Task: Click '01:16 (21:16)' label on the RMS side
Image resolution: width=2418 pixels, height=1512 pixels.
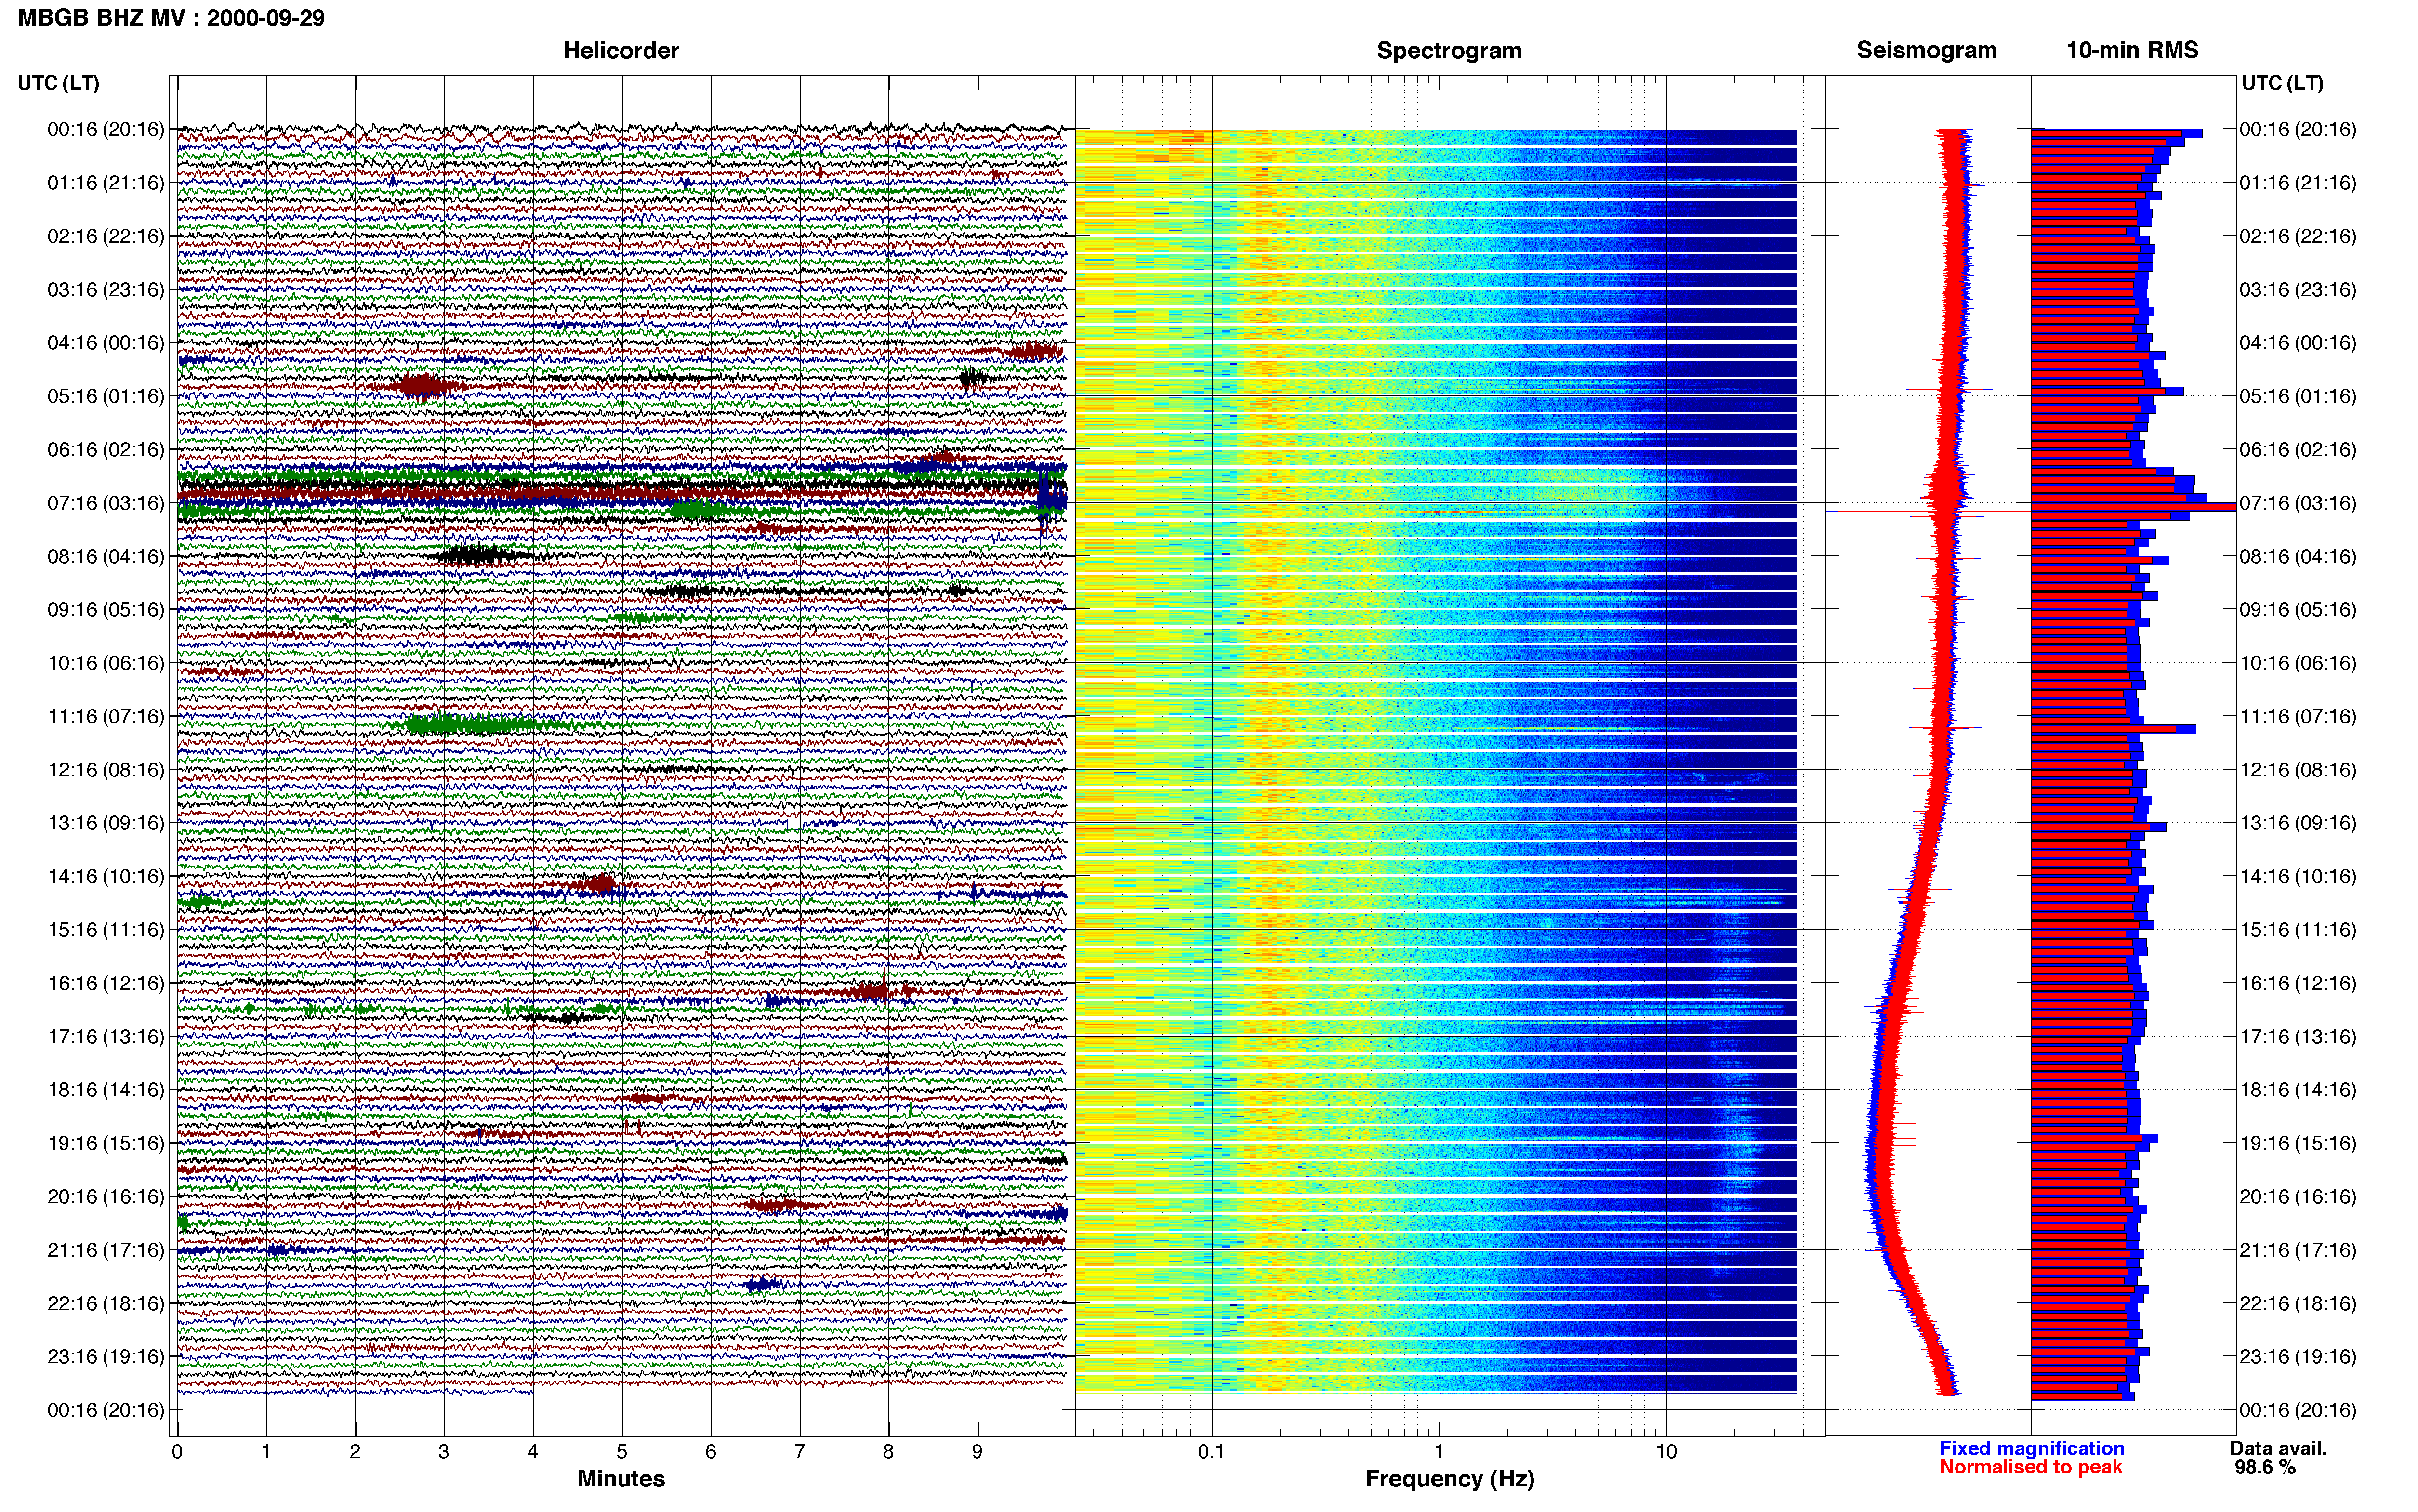Action: tap(2298, 183)
